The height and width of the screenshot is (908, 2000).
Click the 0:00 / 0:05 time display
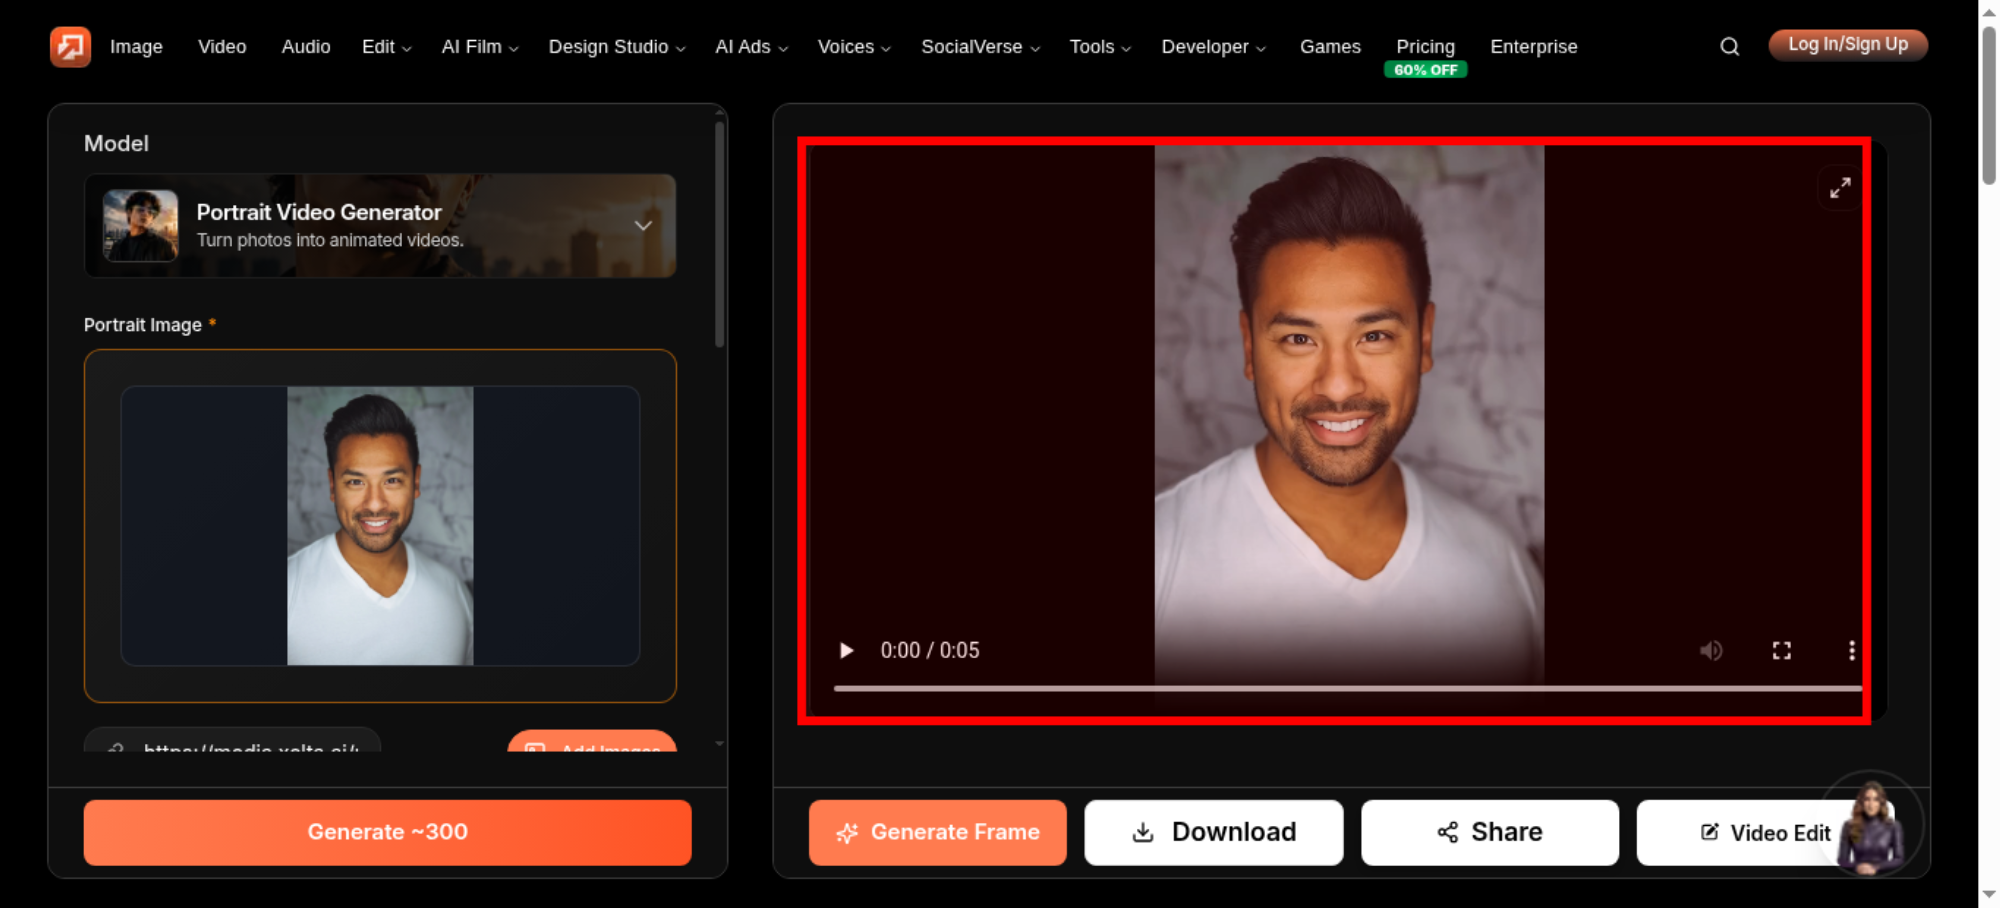coord(929,650)
